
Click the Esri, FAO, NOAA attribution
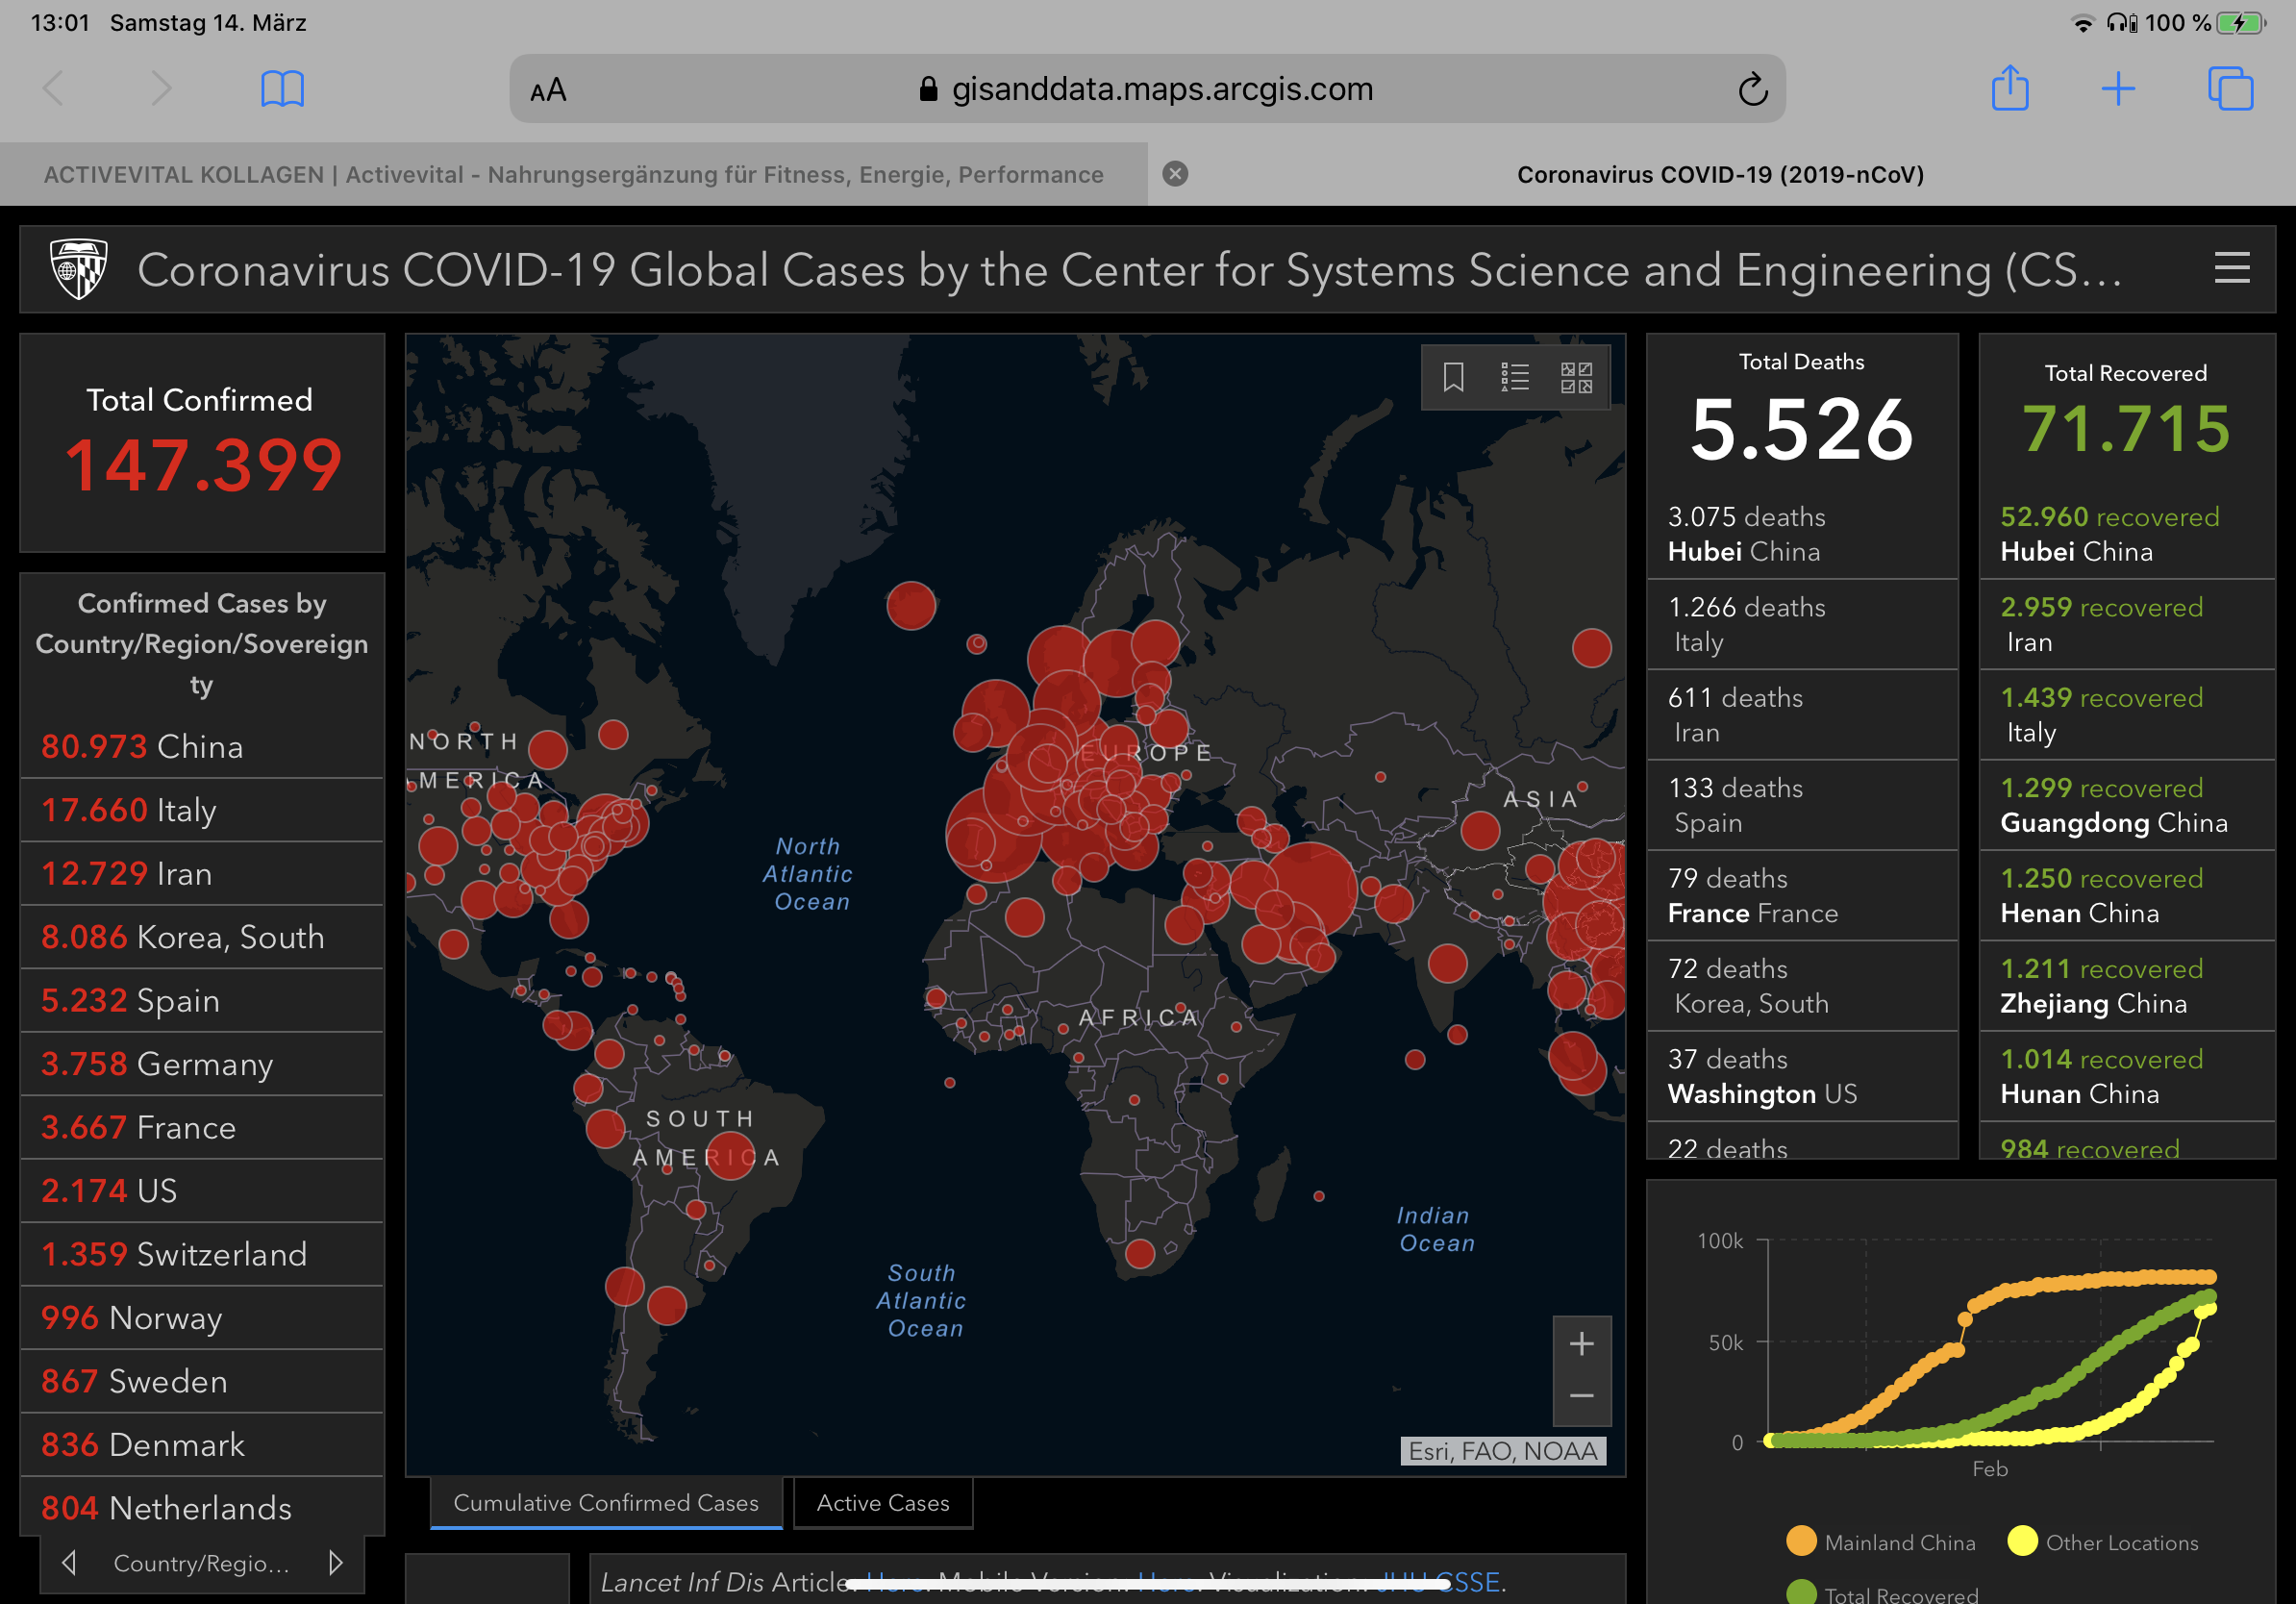(1503, 1451)
